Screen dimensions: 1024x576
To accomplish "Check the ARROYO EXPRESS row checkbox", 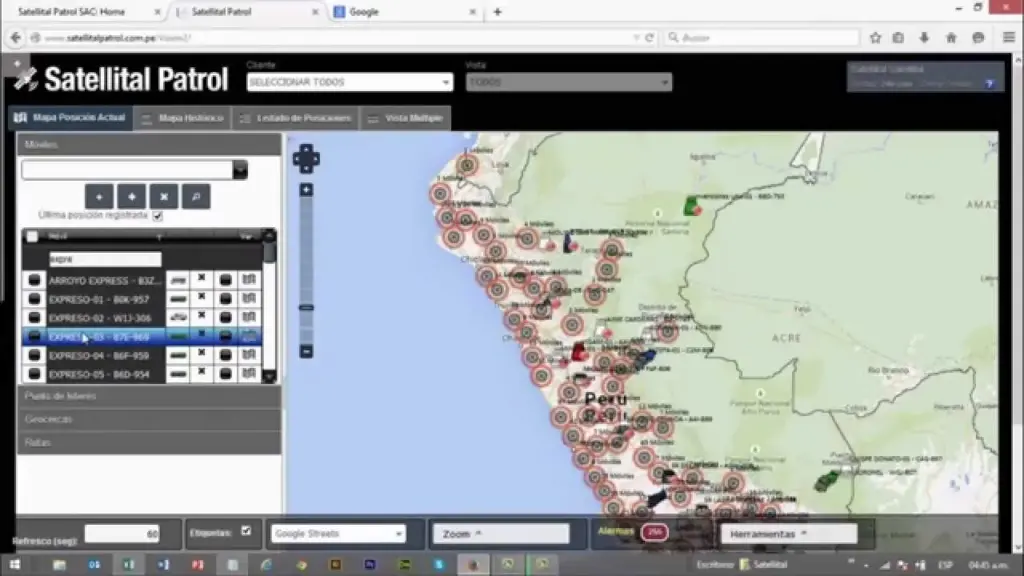I will (34, 280).
